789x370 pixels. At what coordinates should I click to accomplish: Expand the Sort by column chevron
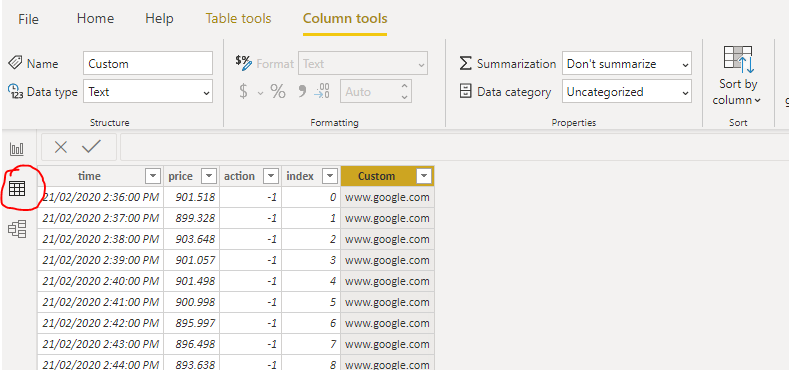[757, 101]
